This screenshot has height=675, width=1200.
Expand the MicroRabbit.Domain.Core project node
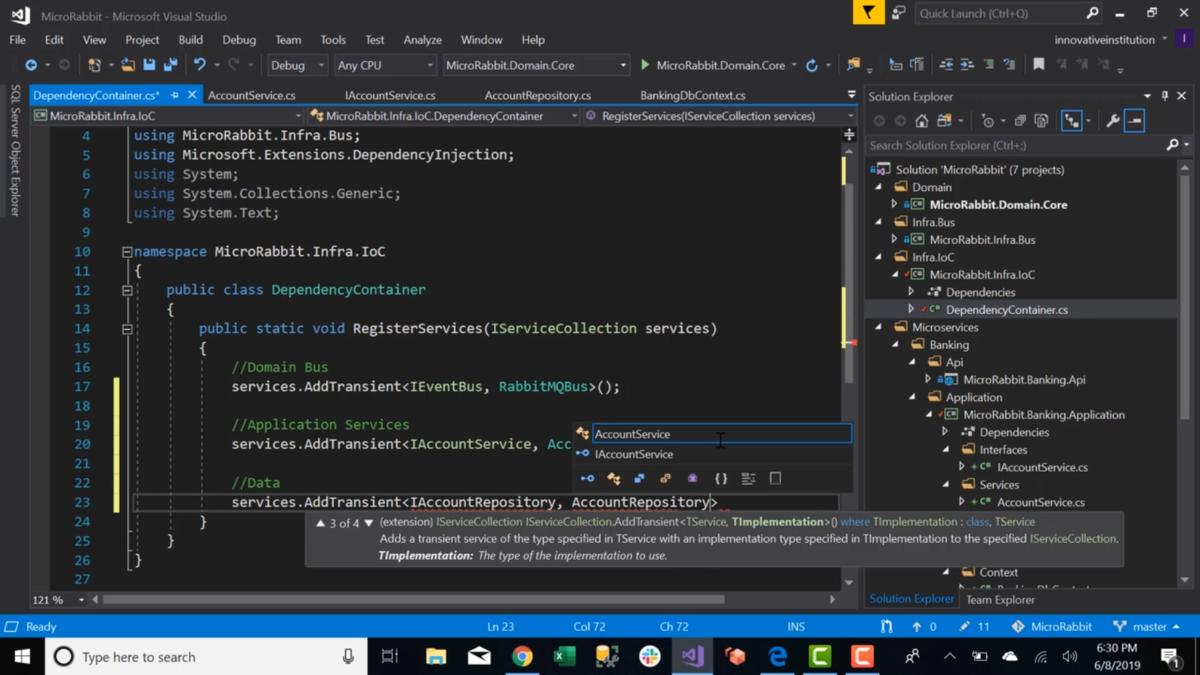[895, 204]
